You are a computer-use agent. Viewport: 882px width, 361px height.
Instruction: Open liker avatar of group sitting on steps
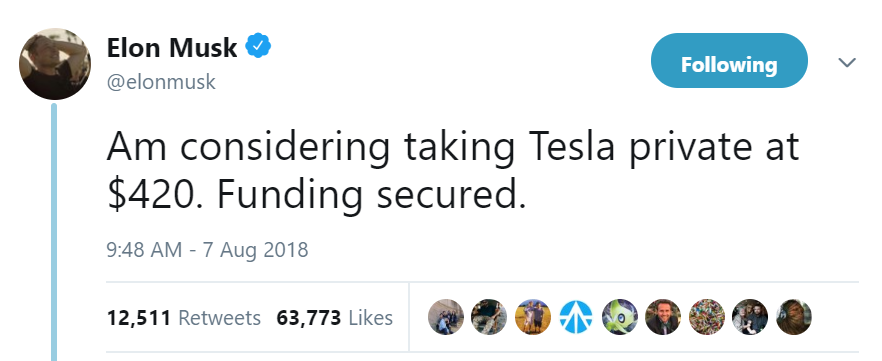click(446, 317)
